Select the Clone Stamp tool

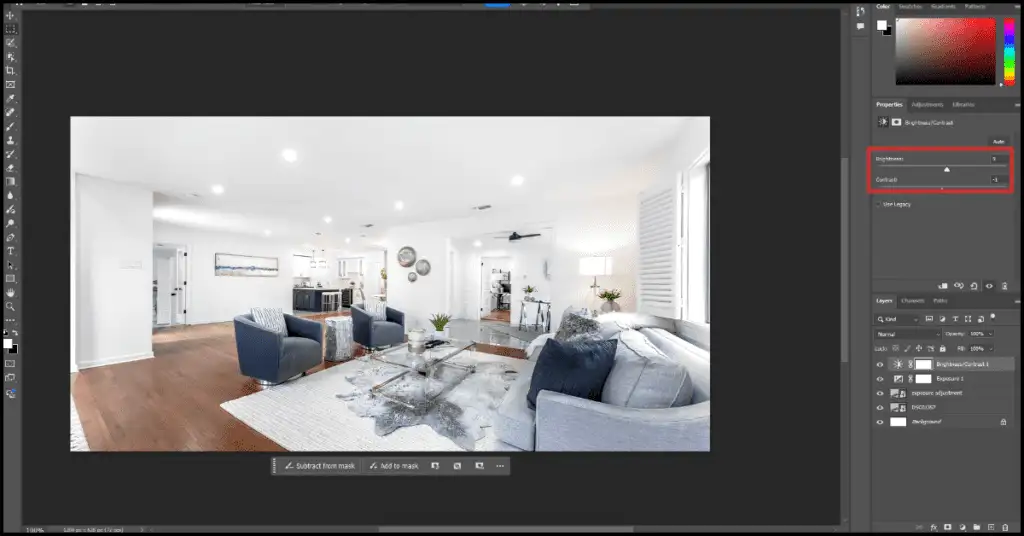(10, 140)
